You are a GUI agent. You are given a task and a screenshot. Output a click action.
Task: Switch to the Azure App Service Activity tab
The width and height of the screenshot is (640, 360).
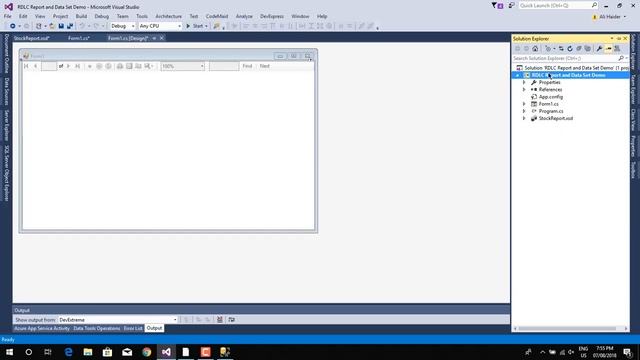42,328
